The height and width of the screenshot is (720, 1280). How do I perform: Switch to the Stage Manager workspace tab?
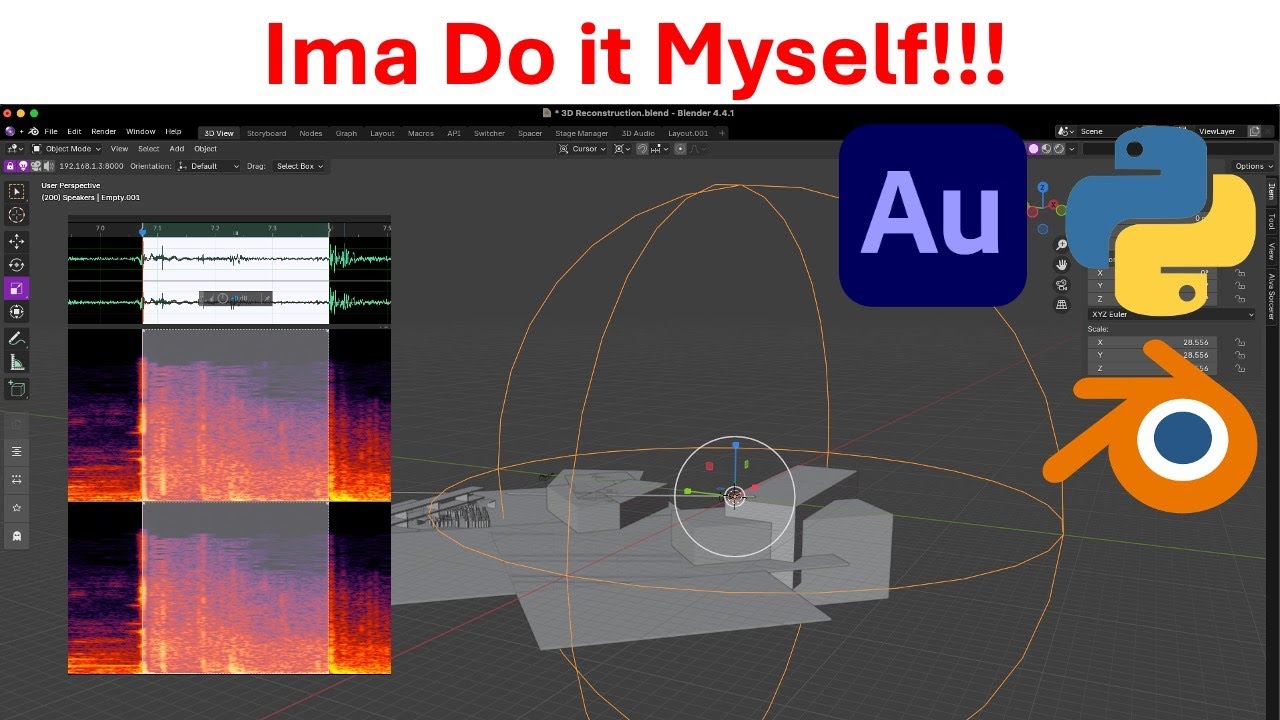pos(582,133)
